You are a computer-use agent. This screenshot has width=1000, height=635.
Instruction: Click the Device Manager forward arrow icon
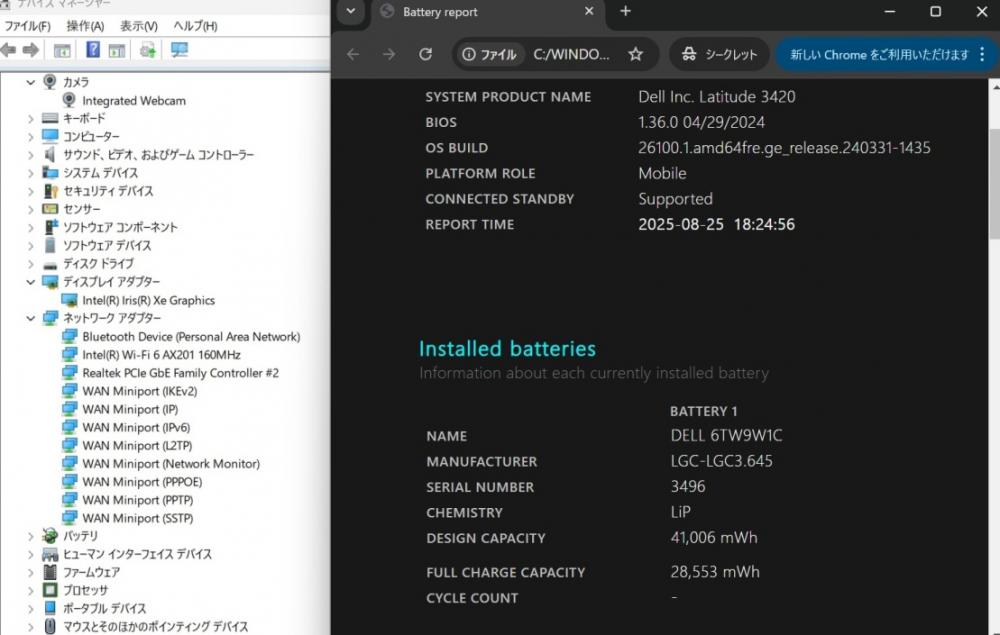click(x=30, y=50)
